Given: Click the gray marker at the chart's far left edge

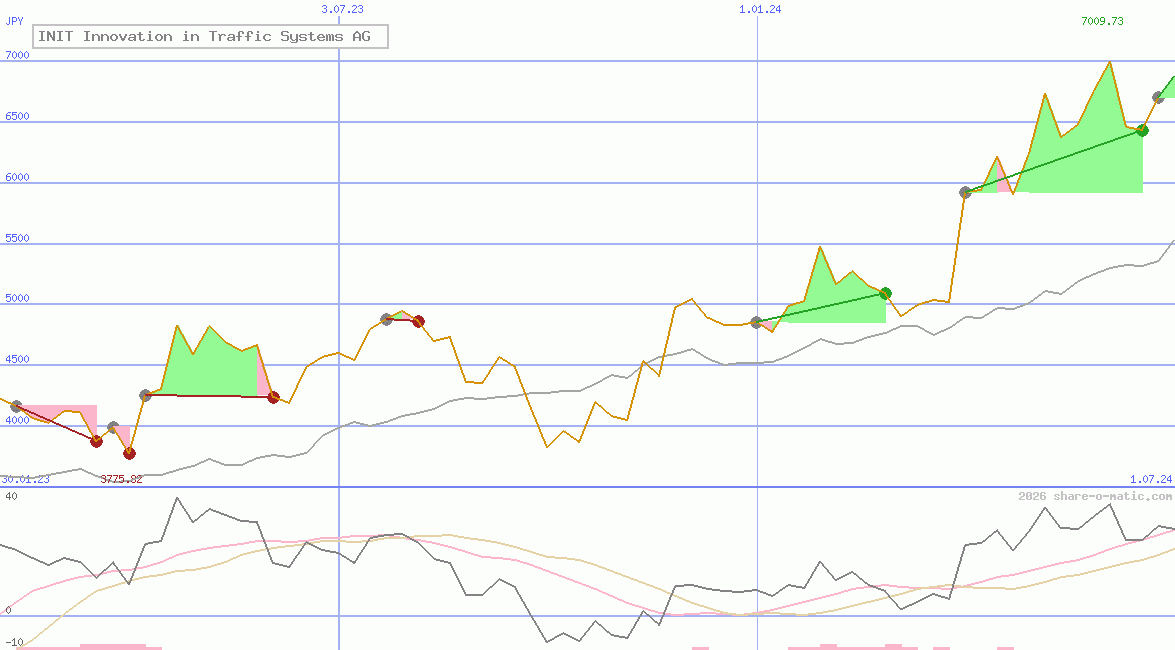Looking at the screenshot, I should (16, 406).
